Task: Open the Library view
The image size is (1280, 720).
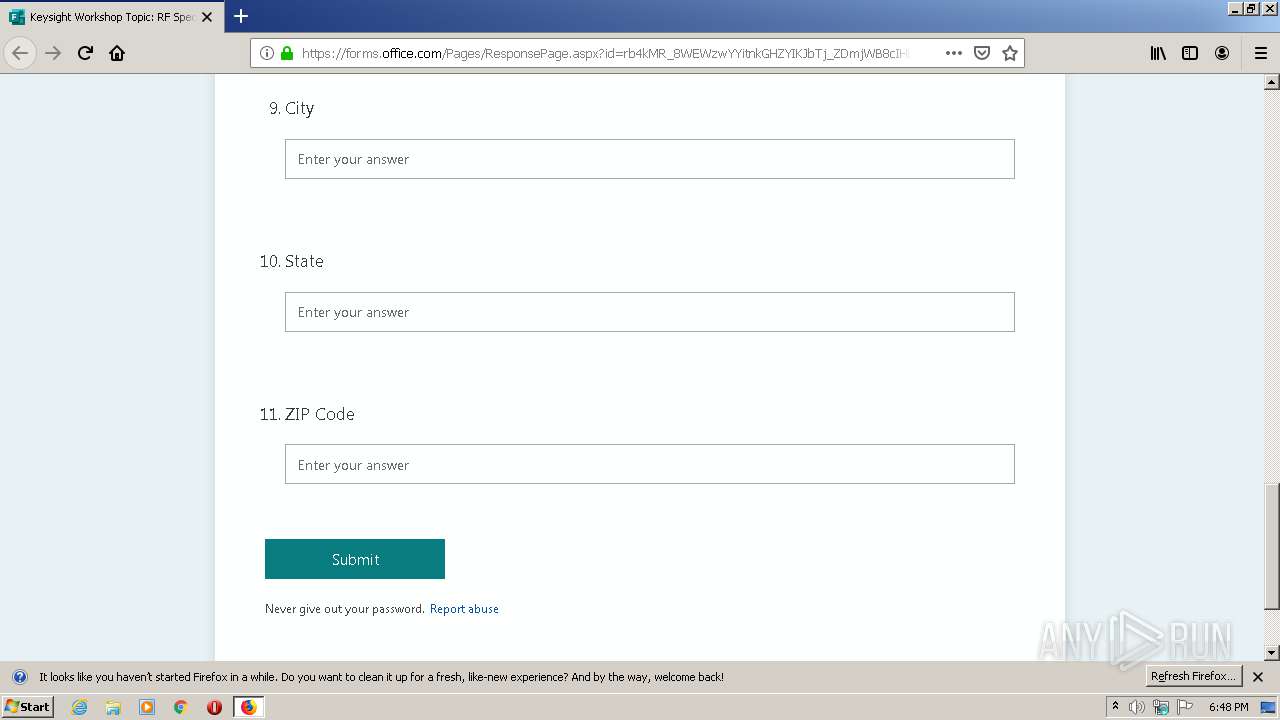Action: tap(1158, 53)
